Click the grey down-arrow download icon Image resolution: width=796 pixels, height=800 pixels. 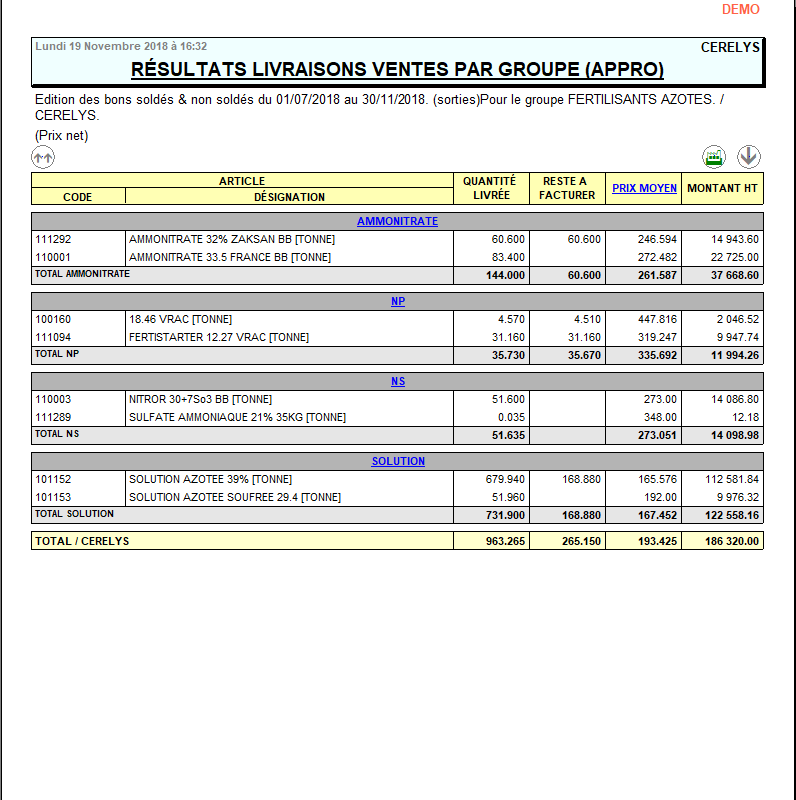coord(749,157)
